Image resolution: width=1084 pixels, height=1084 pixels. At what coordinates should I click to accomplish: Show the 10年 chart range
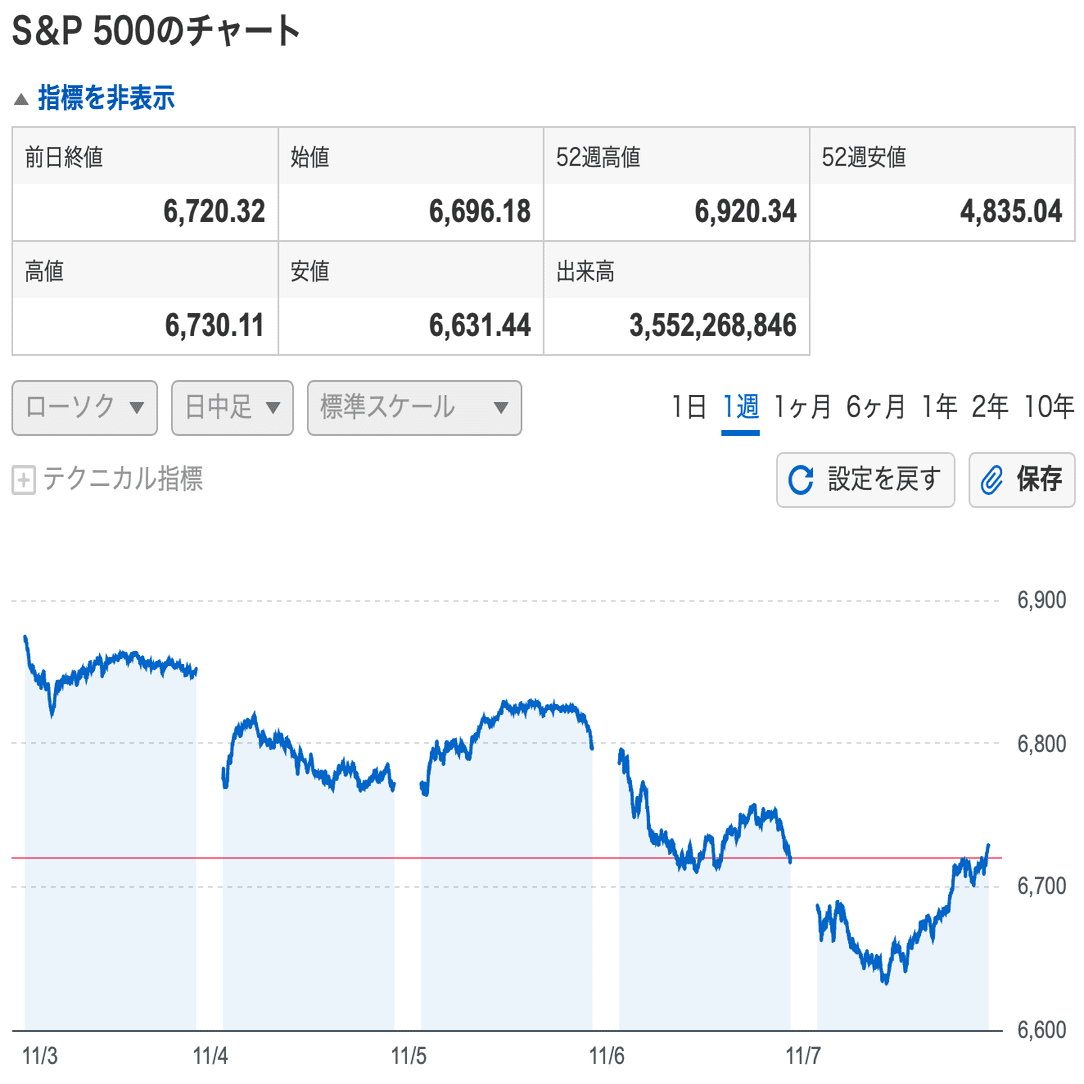[1049, 407]
